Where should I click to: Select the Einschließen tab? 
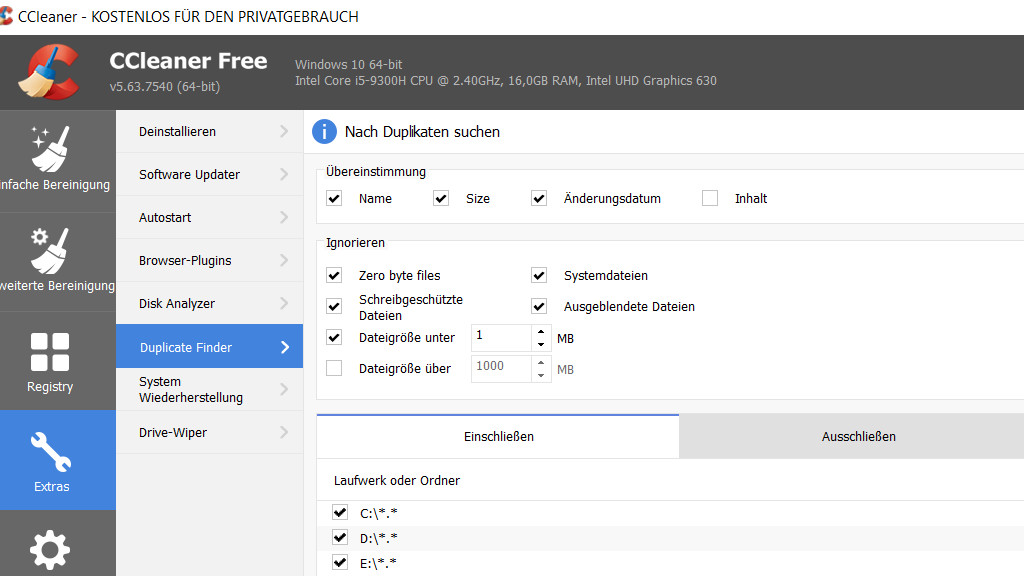[498, 436]
